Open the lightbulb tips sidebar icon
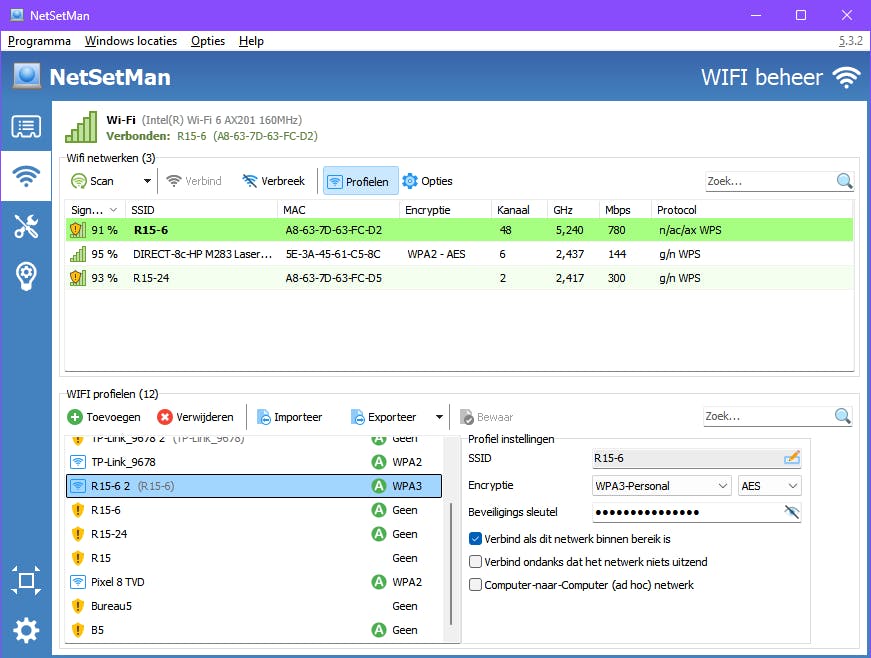Screen dimensions: 871x658 coord(26,275)
